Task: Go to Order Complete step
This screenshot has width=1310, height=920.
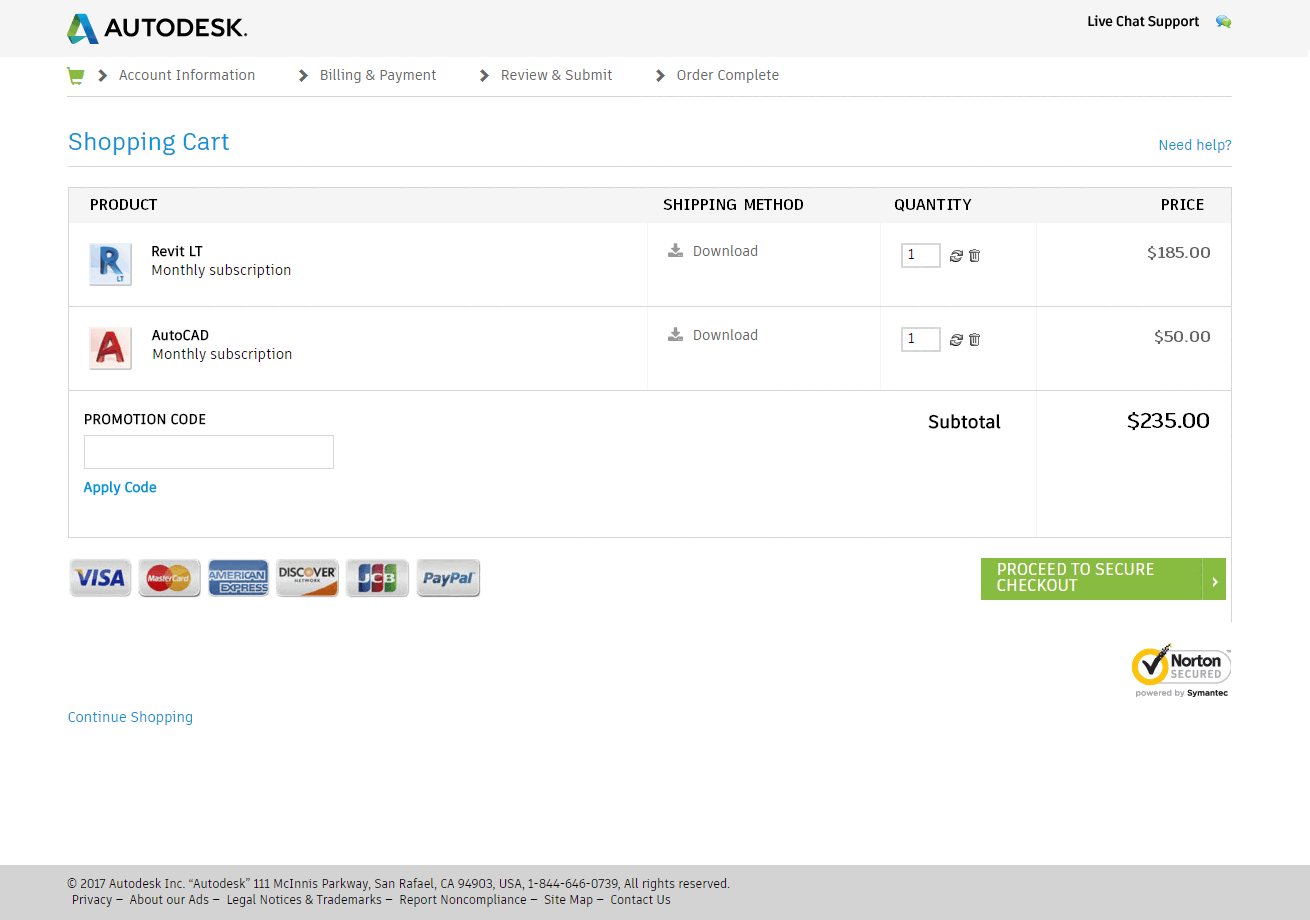Action: pos(727,75)
